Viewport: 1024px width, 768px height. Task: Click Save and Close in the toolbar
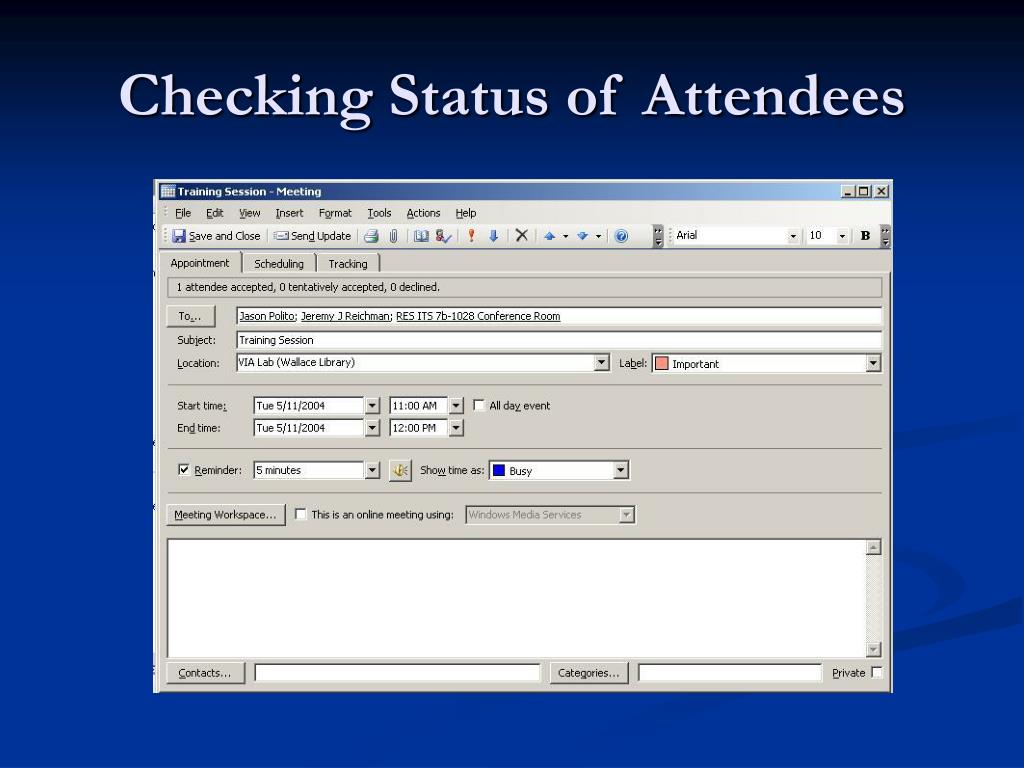216,236
